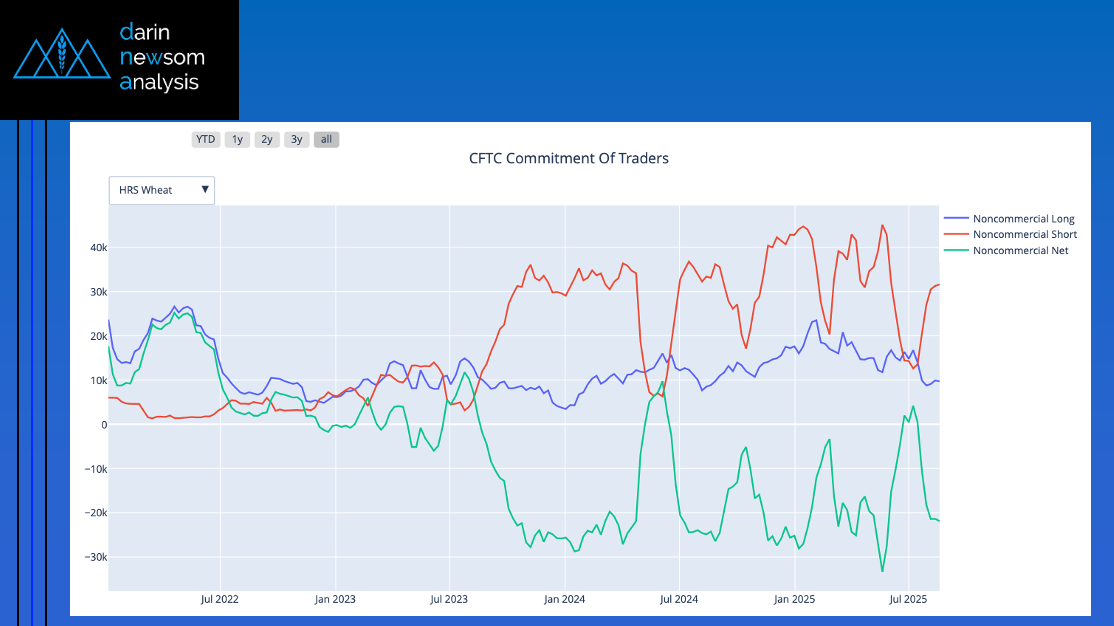Click the blue legend line marker
This screenshot has width=1114, height=626.
(x=956, y=219)
